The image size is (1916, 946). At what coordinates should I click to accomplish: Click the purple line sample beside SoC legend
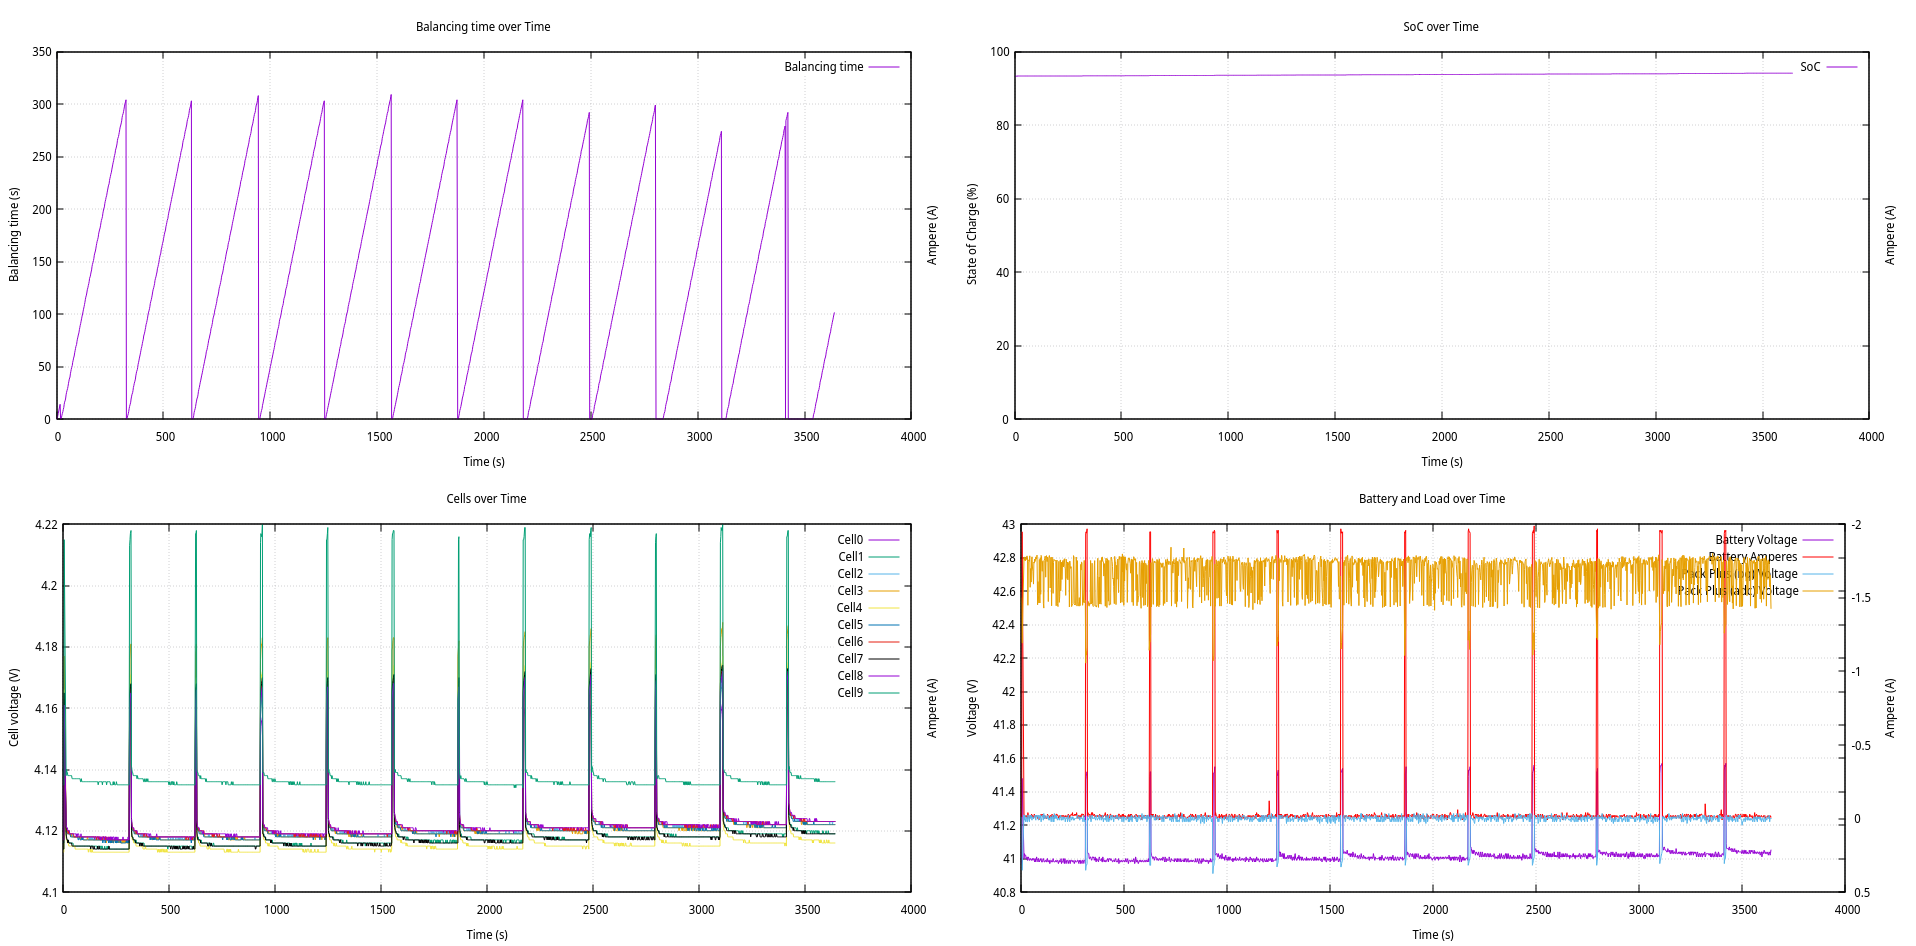point(1841,67)
